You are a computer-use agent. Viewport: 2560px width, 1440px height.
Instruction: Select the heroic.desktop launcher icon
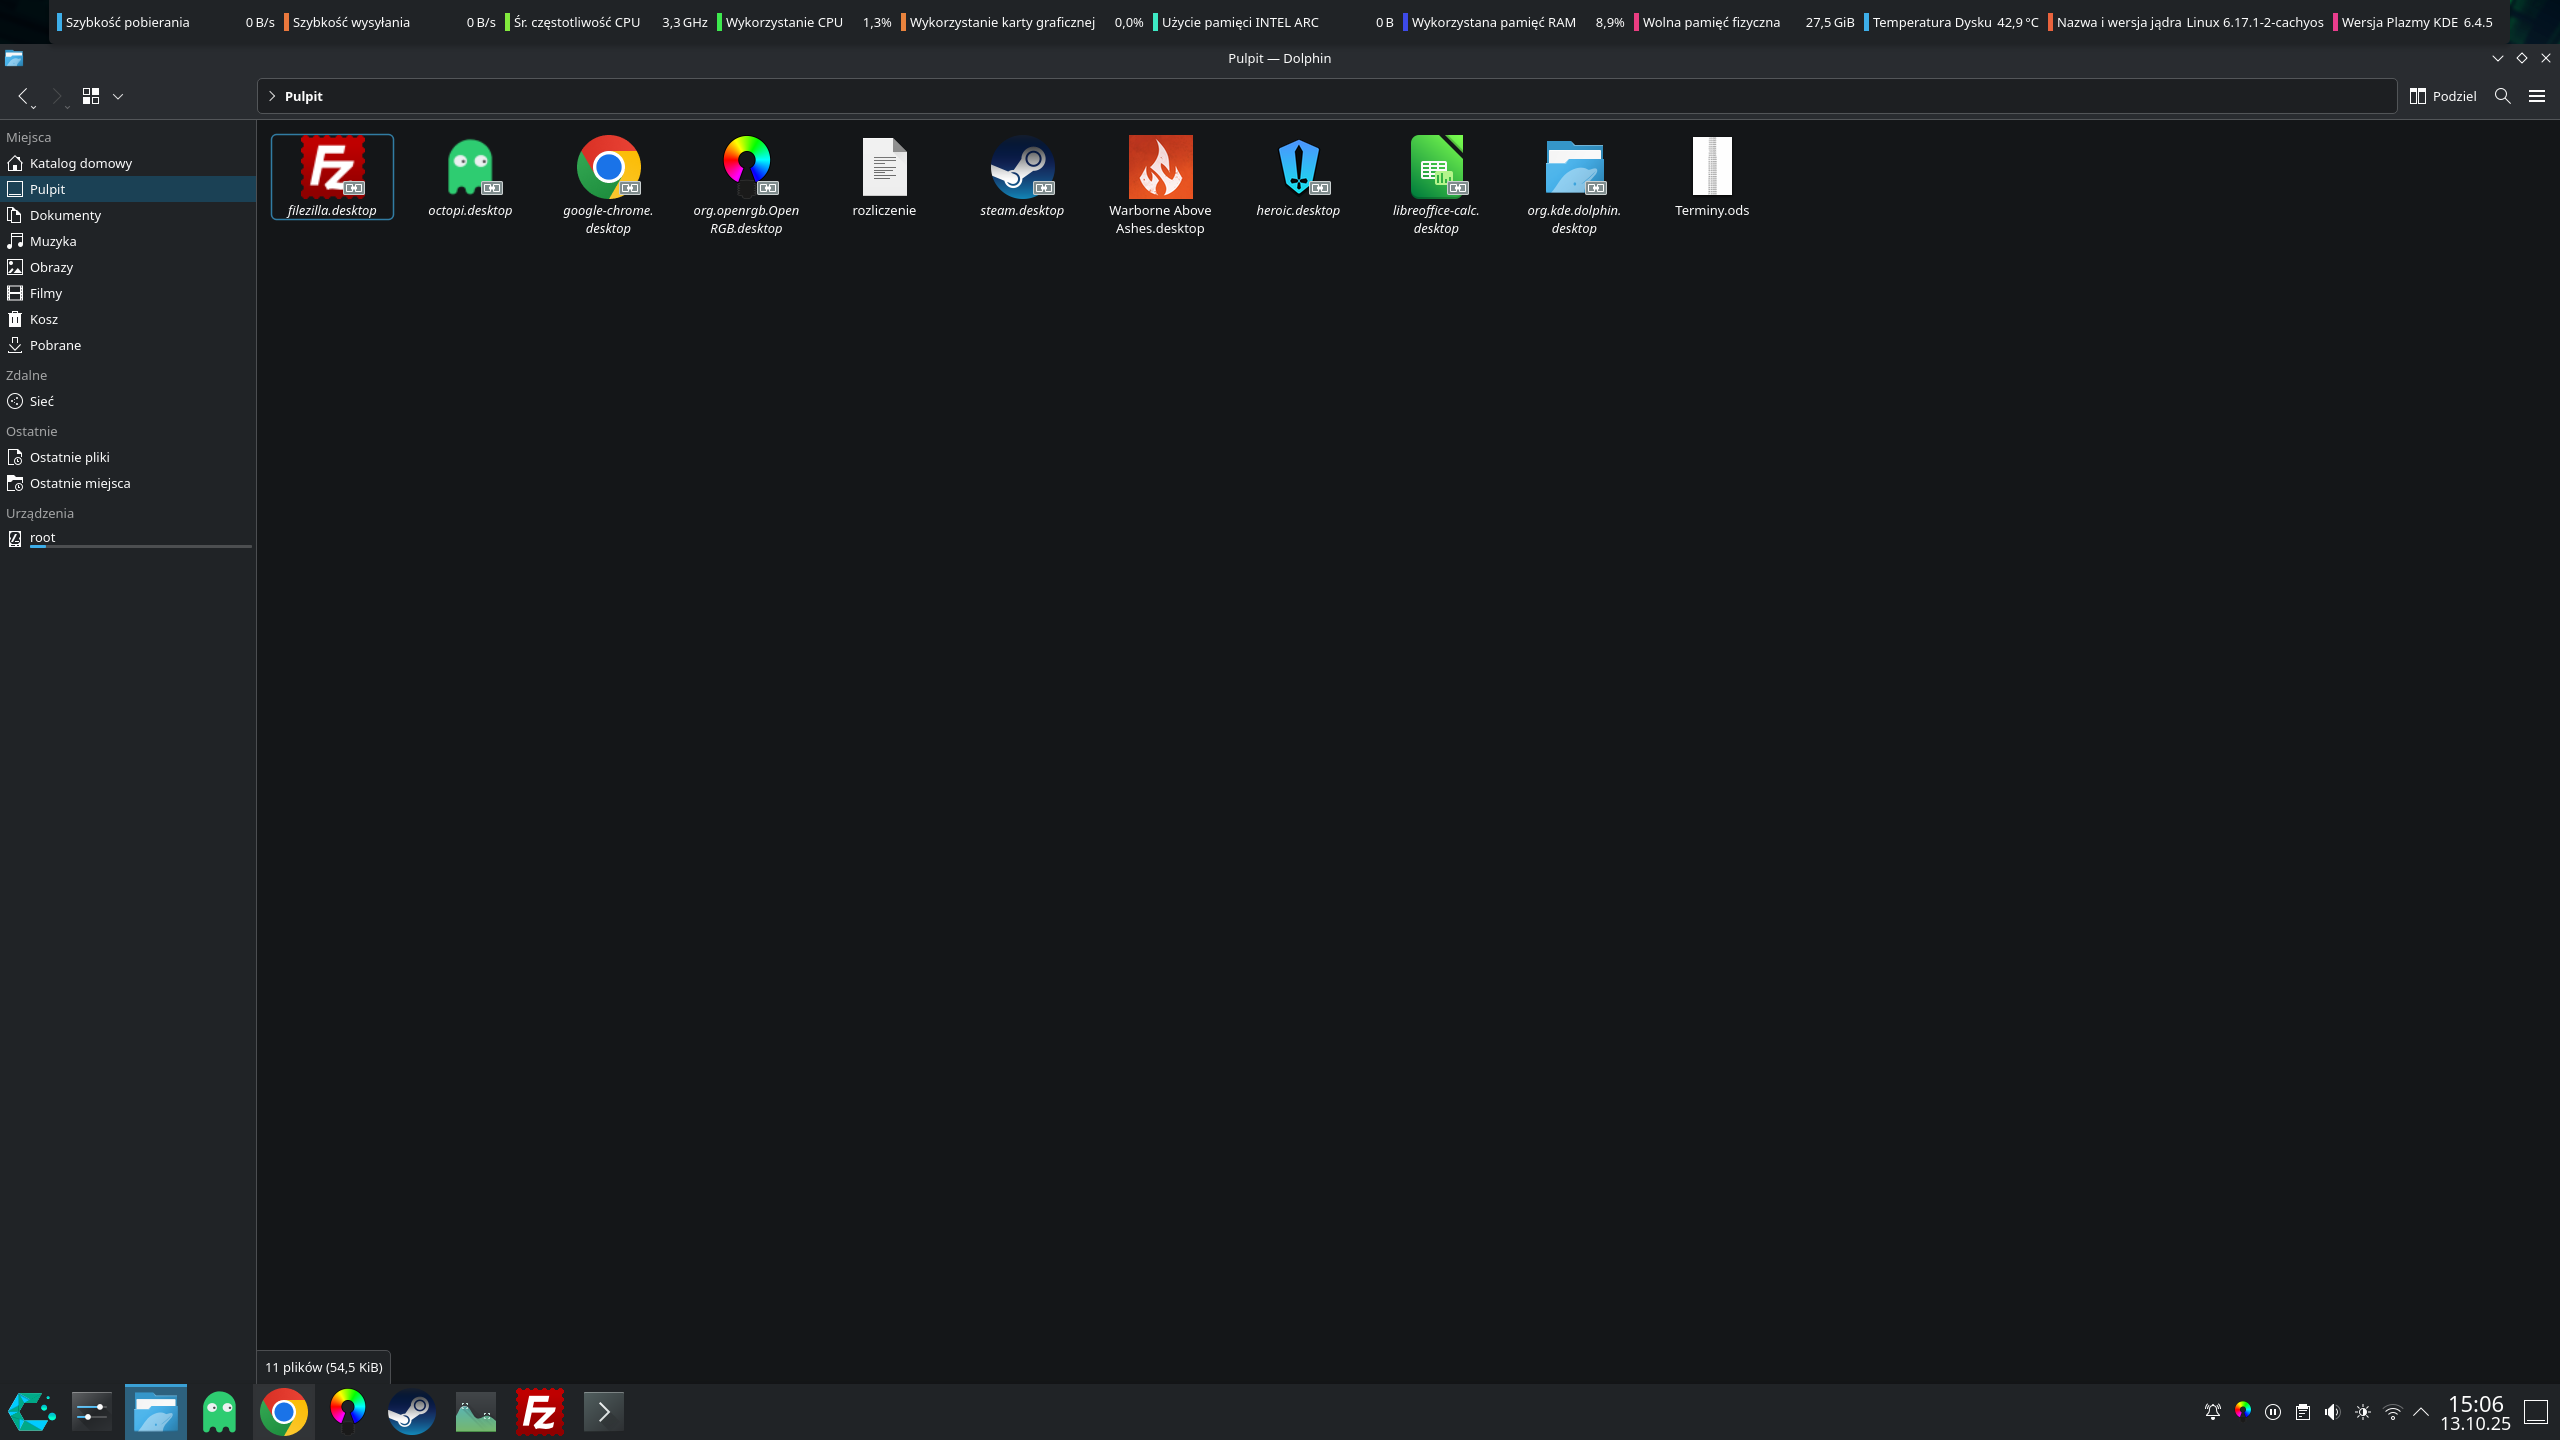(x=1297, y=168)
